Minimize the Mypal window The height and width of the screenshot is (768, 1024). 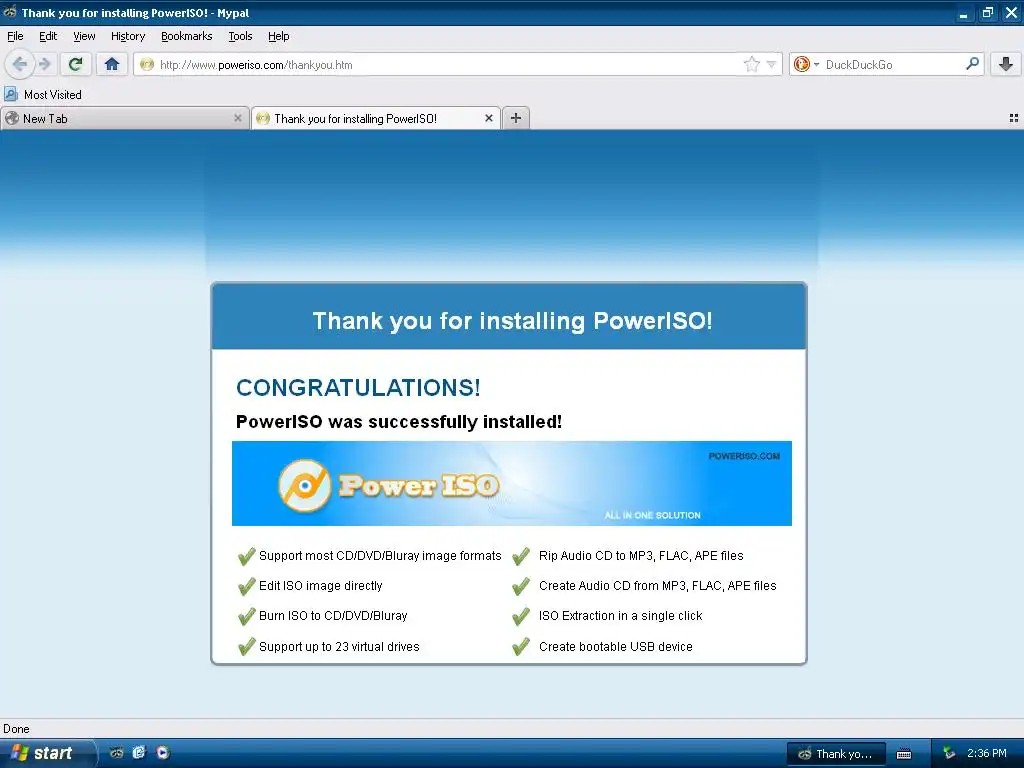click(963, 12)
